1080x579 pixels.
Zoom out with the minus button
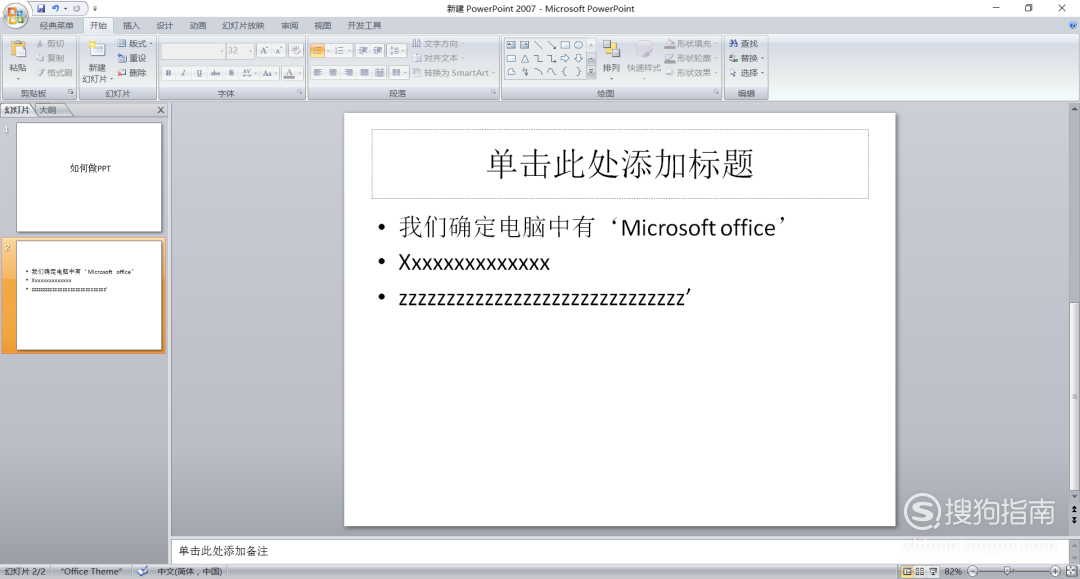[973, 571]
